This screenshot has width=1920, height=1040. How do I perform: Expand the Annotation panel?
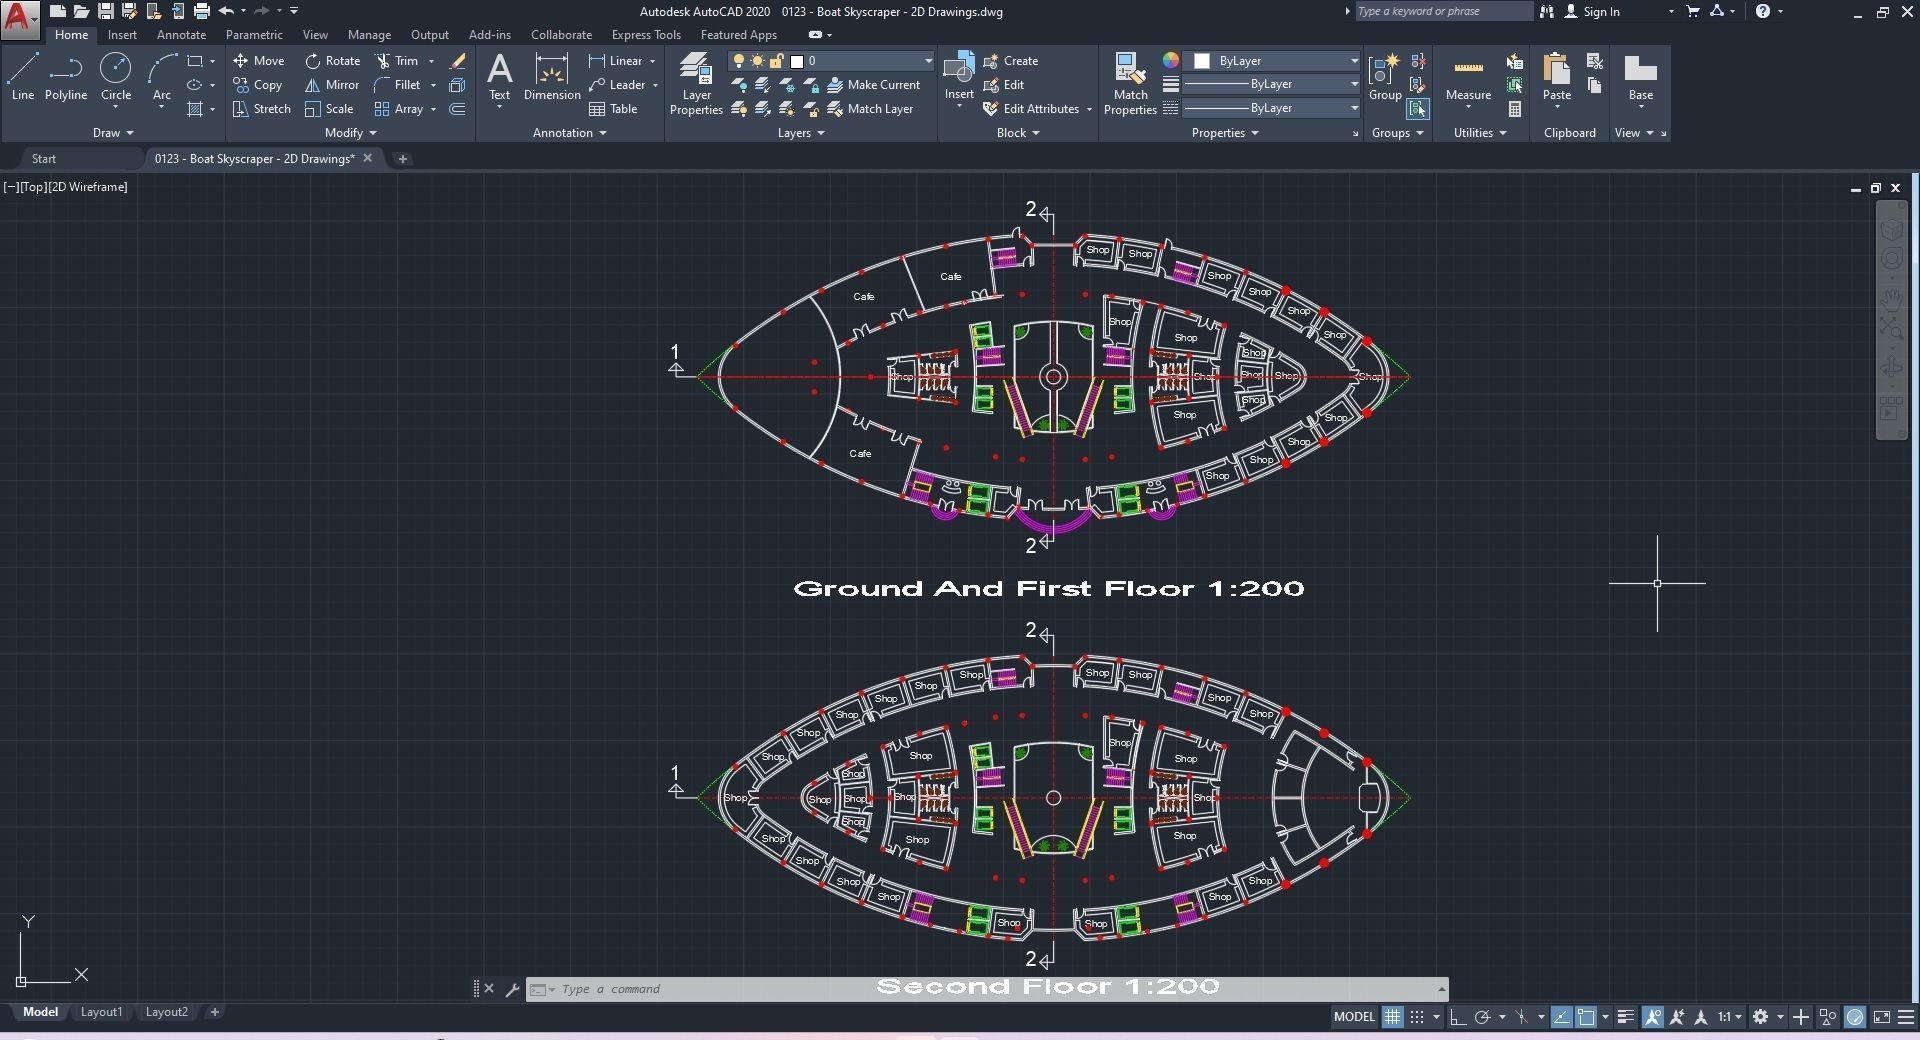coord(570,133)
